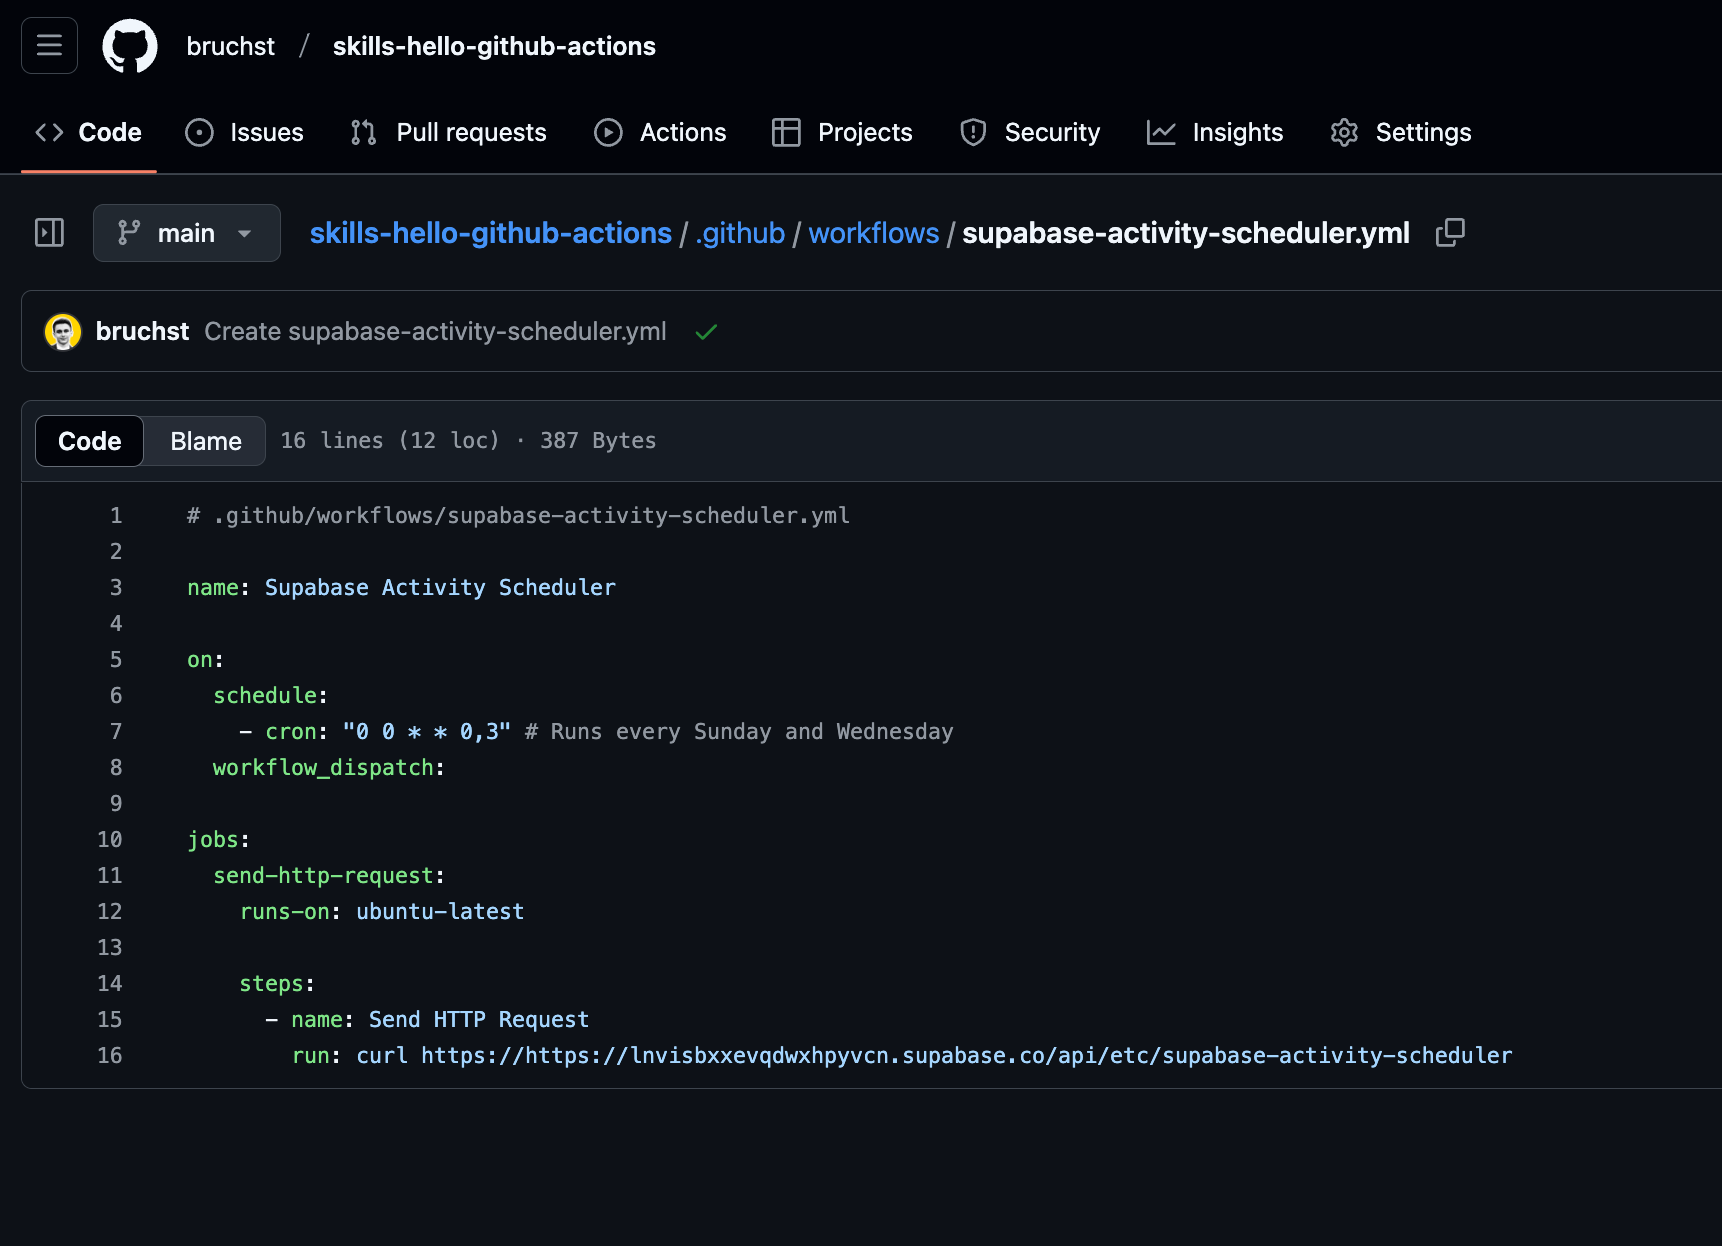Click the "Runs every Sunday and Wednesday" comment
The image size is (1722, 1246).
739,732
